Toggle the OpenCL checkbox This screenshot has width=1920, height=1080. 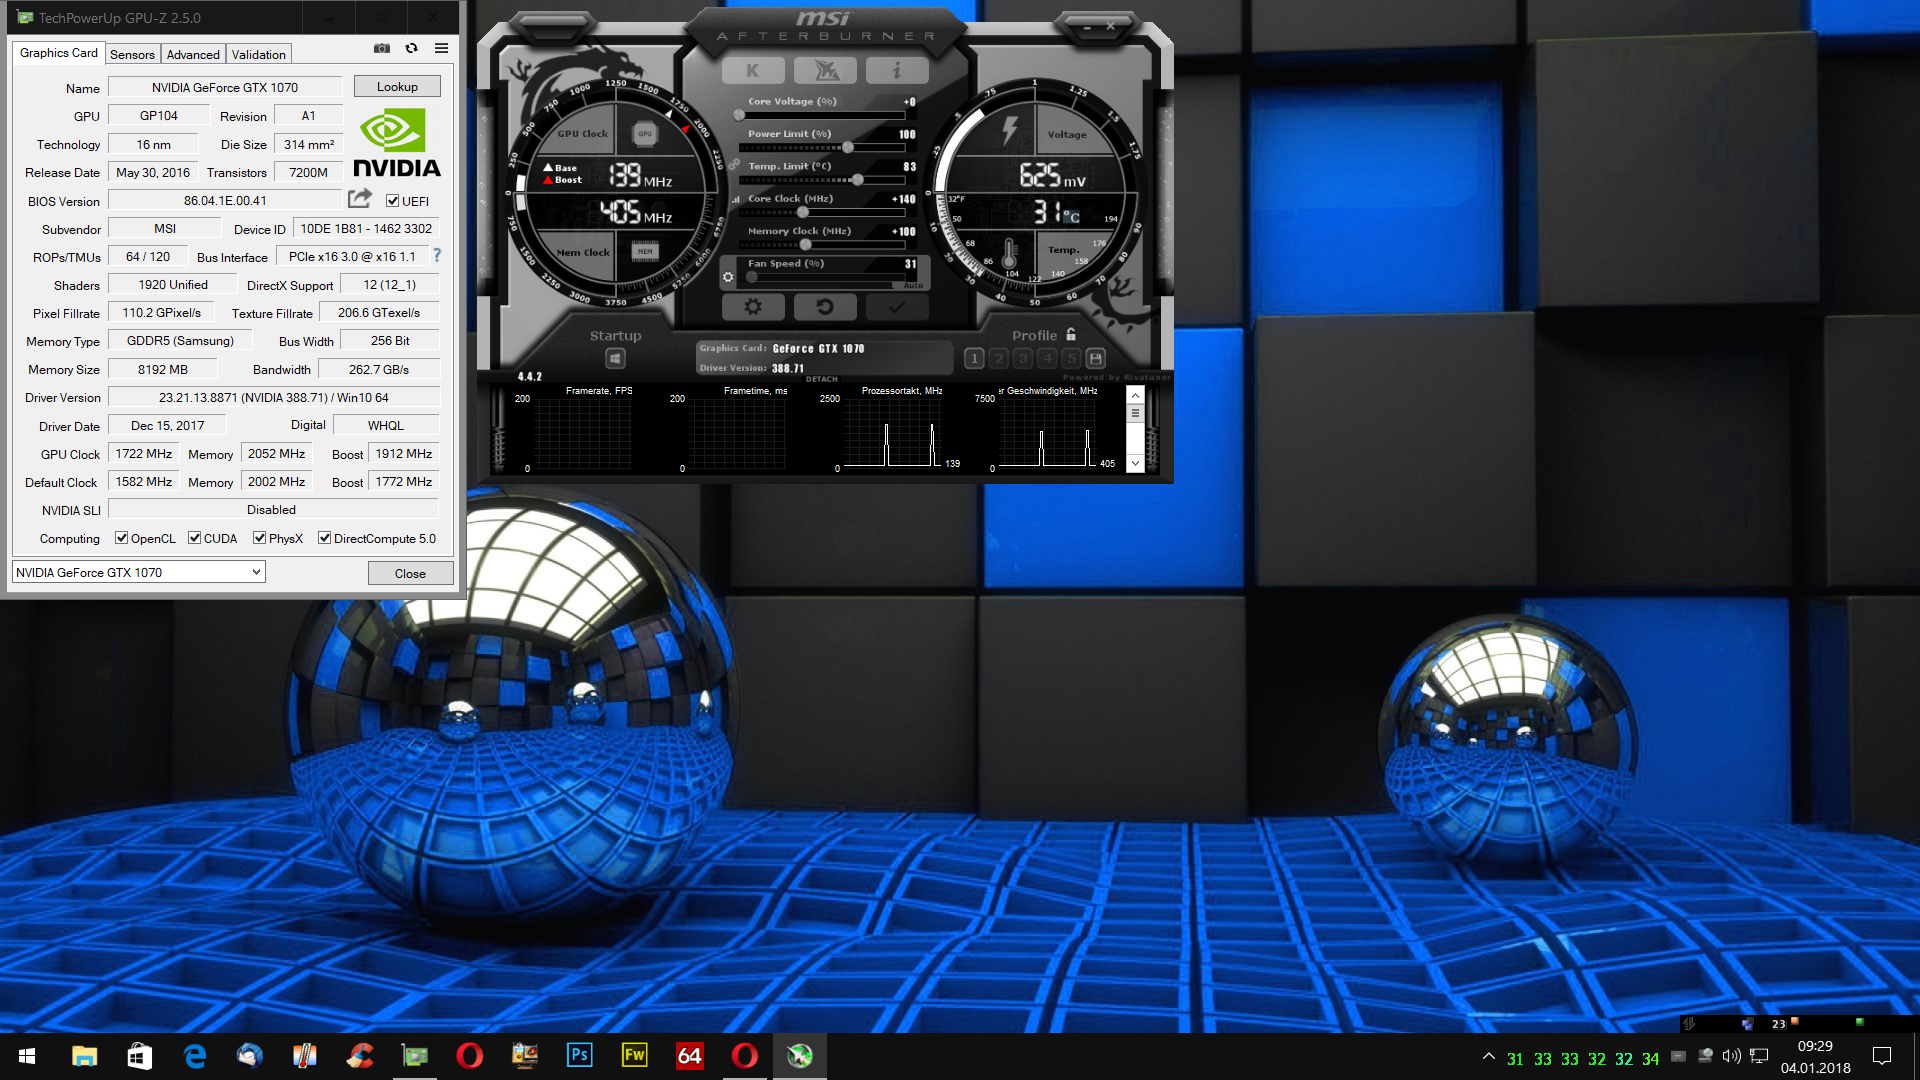click(122, 538)
